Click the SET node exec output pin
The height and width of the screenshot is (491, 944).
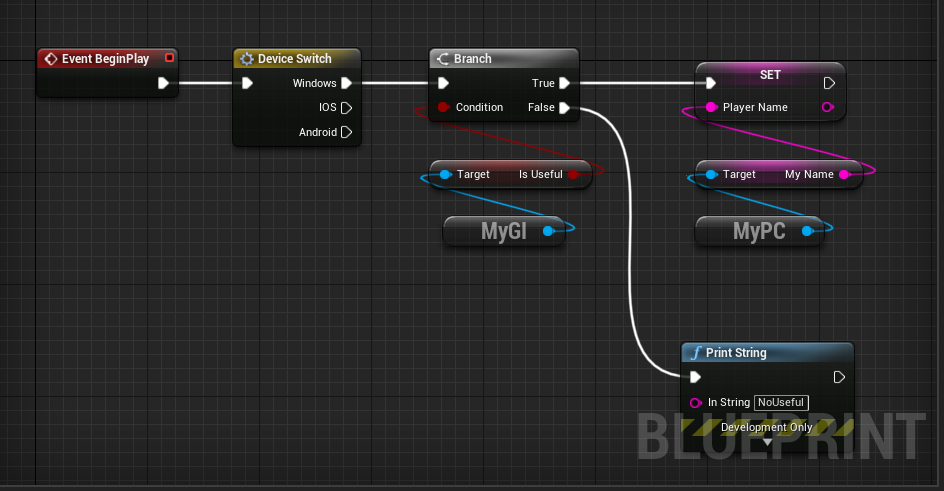coord(829,83)
